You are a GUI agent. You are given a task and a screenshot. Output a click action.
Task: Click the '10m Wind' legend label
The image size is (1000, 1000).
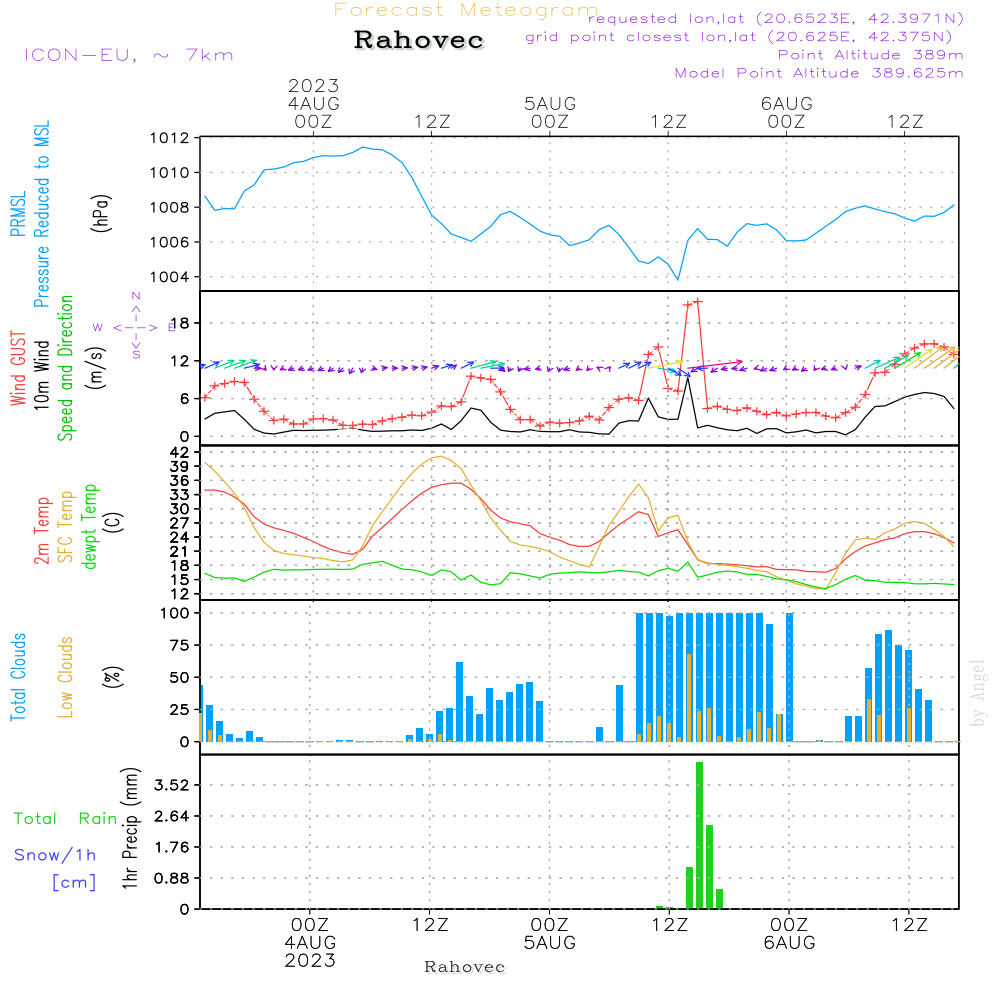coord(41,375)
